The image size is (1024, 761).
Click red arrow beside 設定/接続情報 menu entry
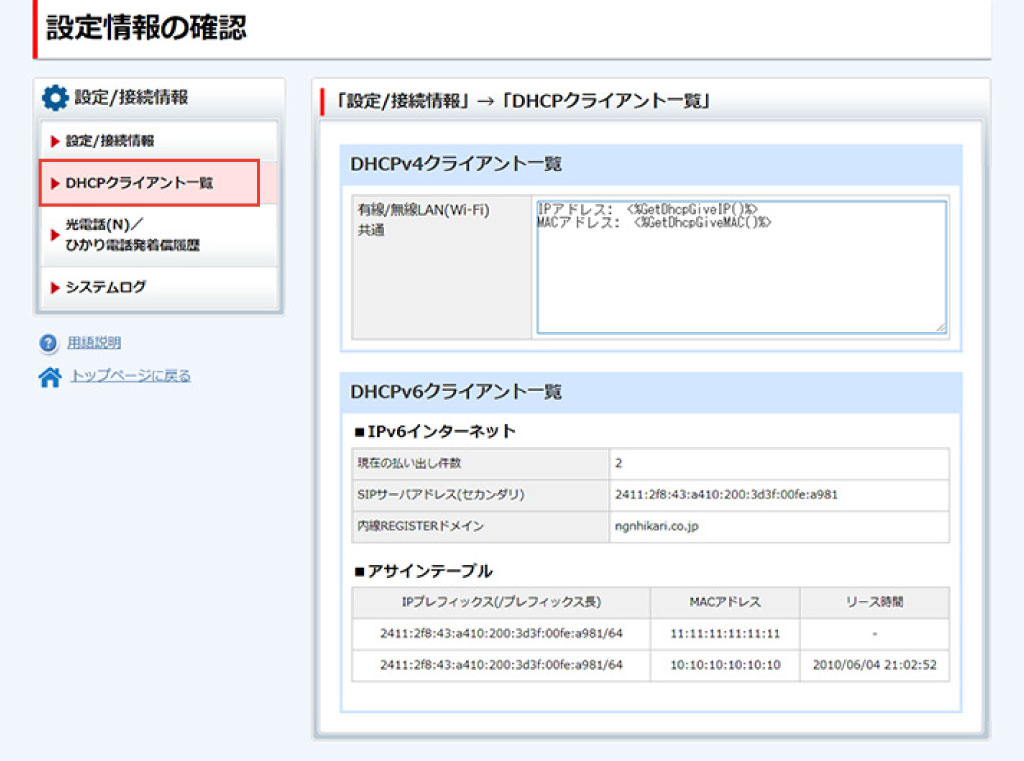(55, 142)
